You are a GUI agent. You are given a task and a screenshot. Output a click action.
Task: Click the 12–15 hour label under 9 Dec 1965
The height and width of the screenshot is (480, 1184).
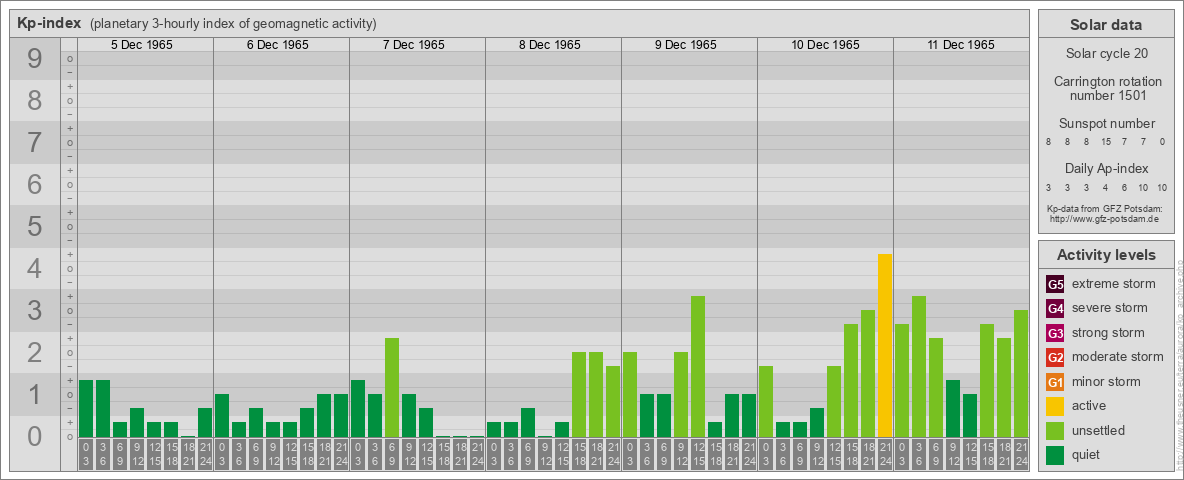[x=698, y=455]
